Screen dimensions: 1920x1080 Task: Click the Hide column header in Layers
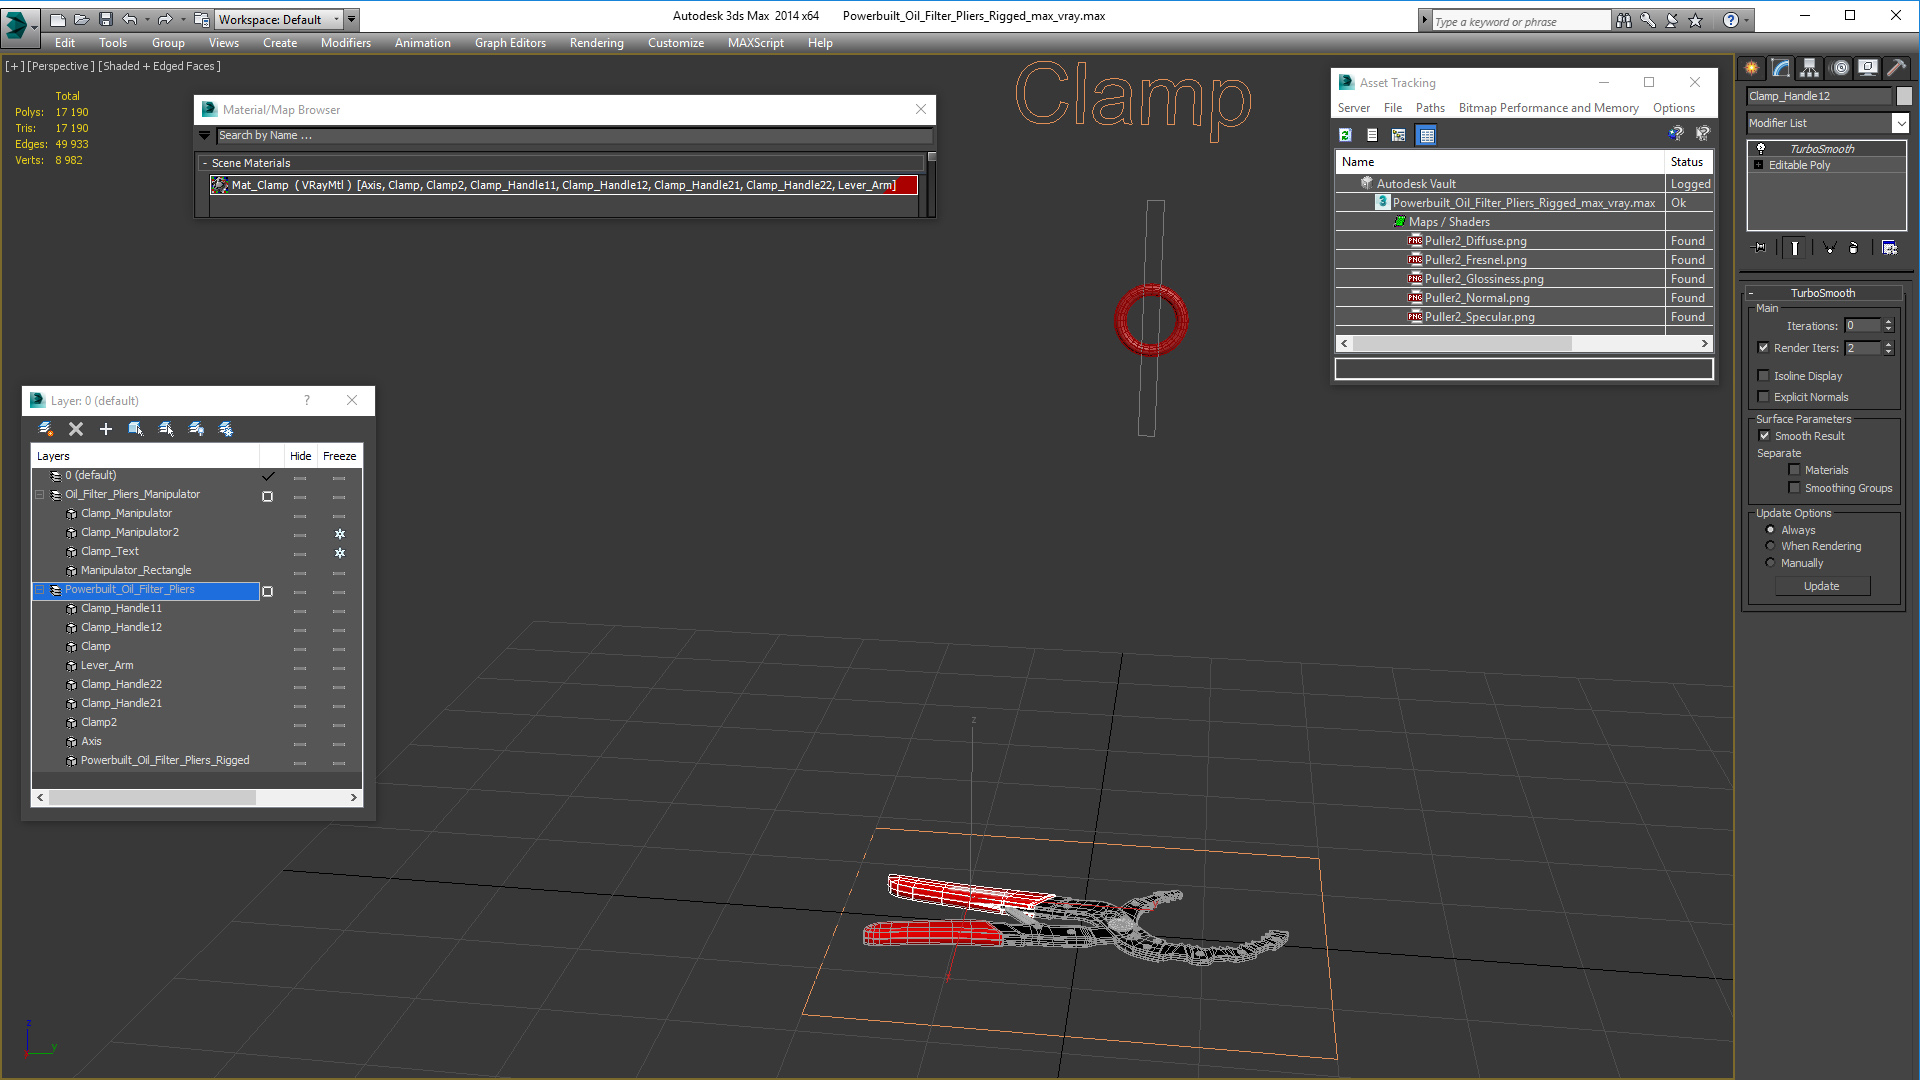click(x=301, y=456)
